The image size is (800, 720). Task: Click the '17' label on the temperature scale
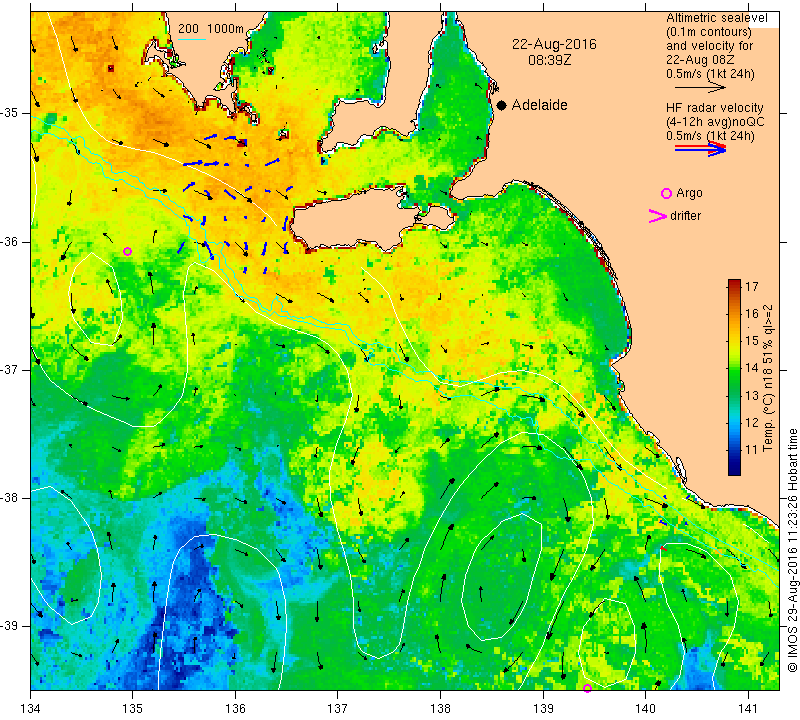coord(752,286)
